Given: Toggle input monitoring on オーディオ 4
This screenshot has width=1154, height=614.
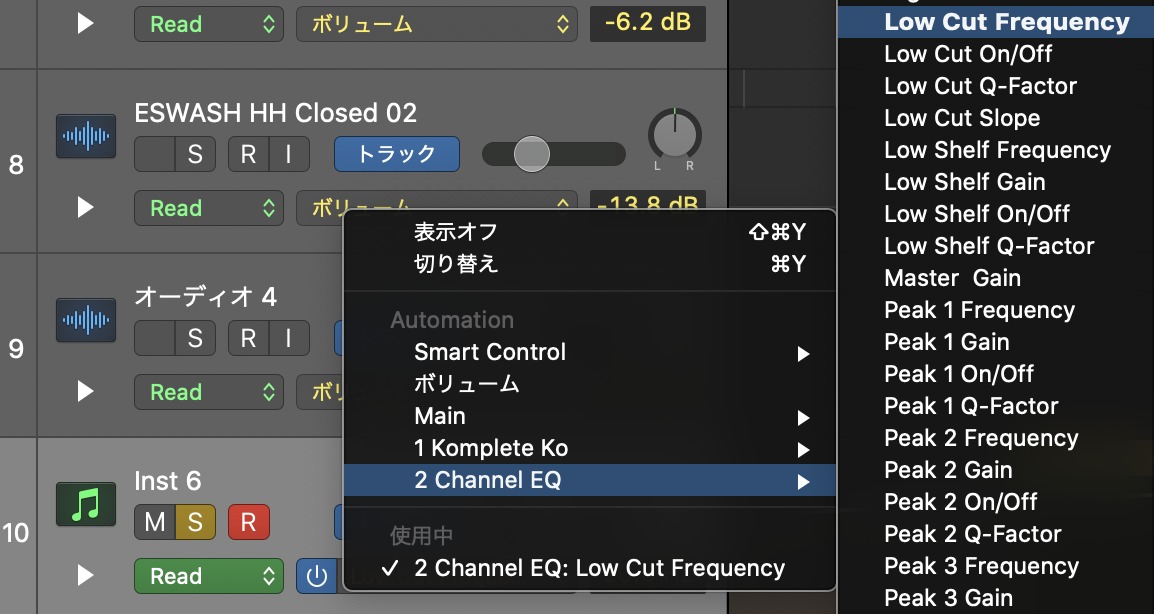Looking at the screenshot, I should pyautogui.click(x=289, y=338).
